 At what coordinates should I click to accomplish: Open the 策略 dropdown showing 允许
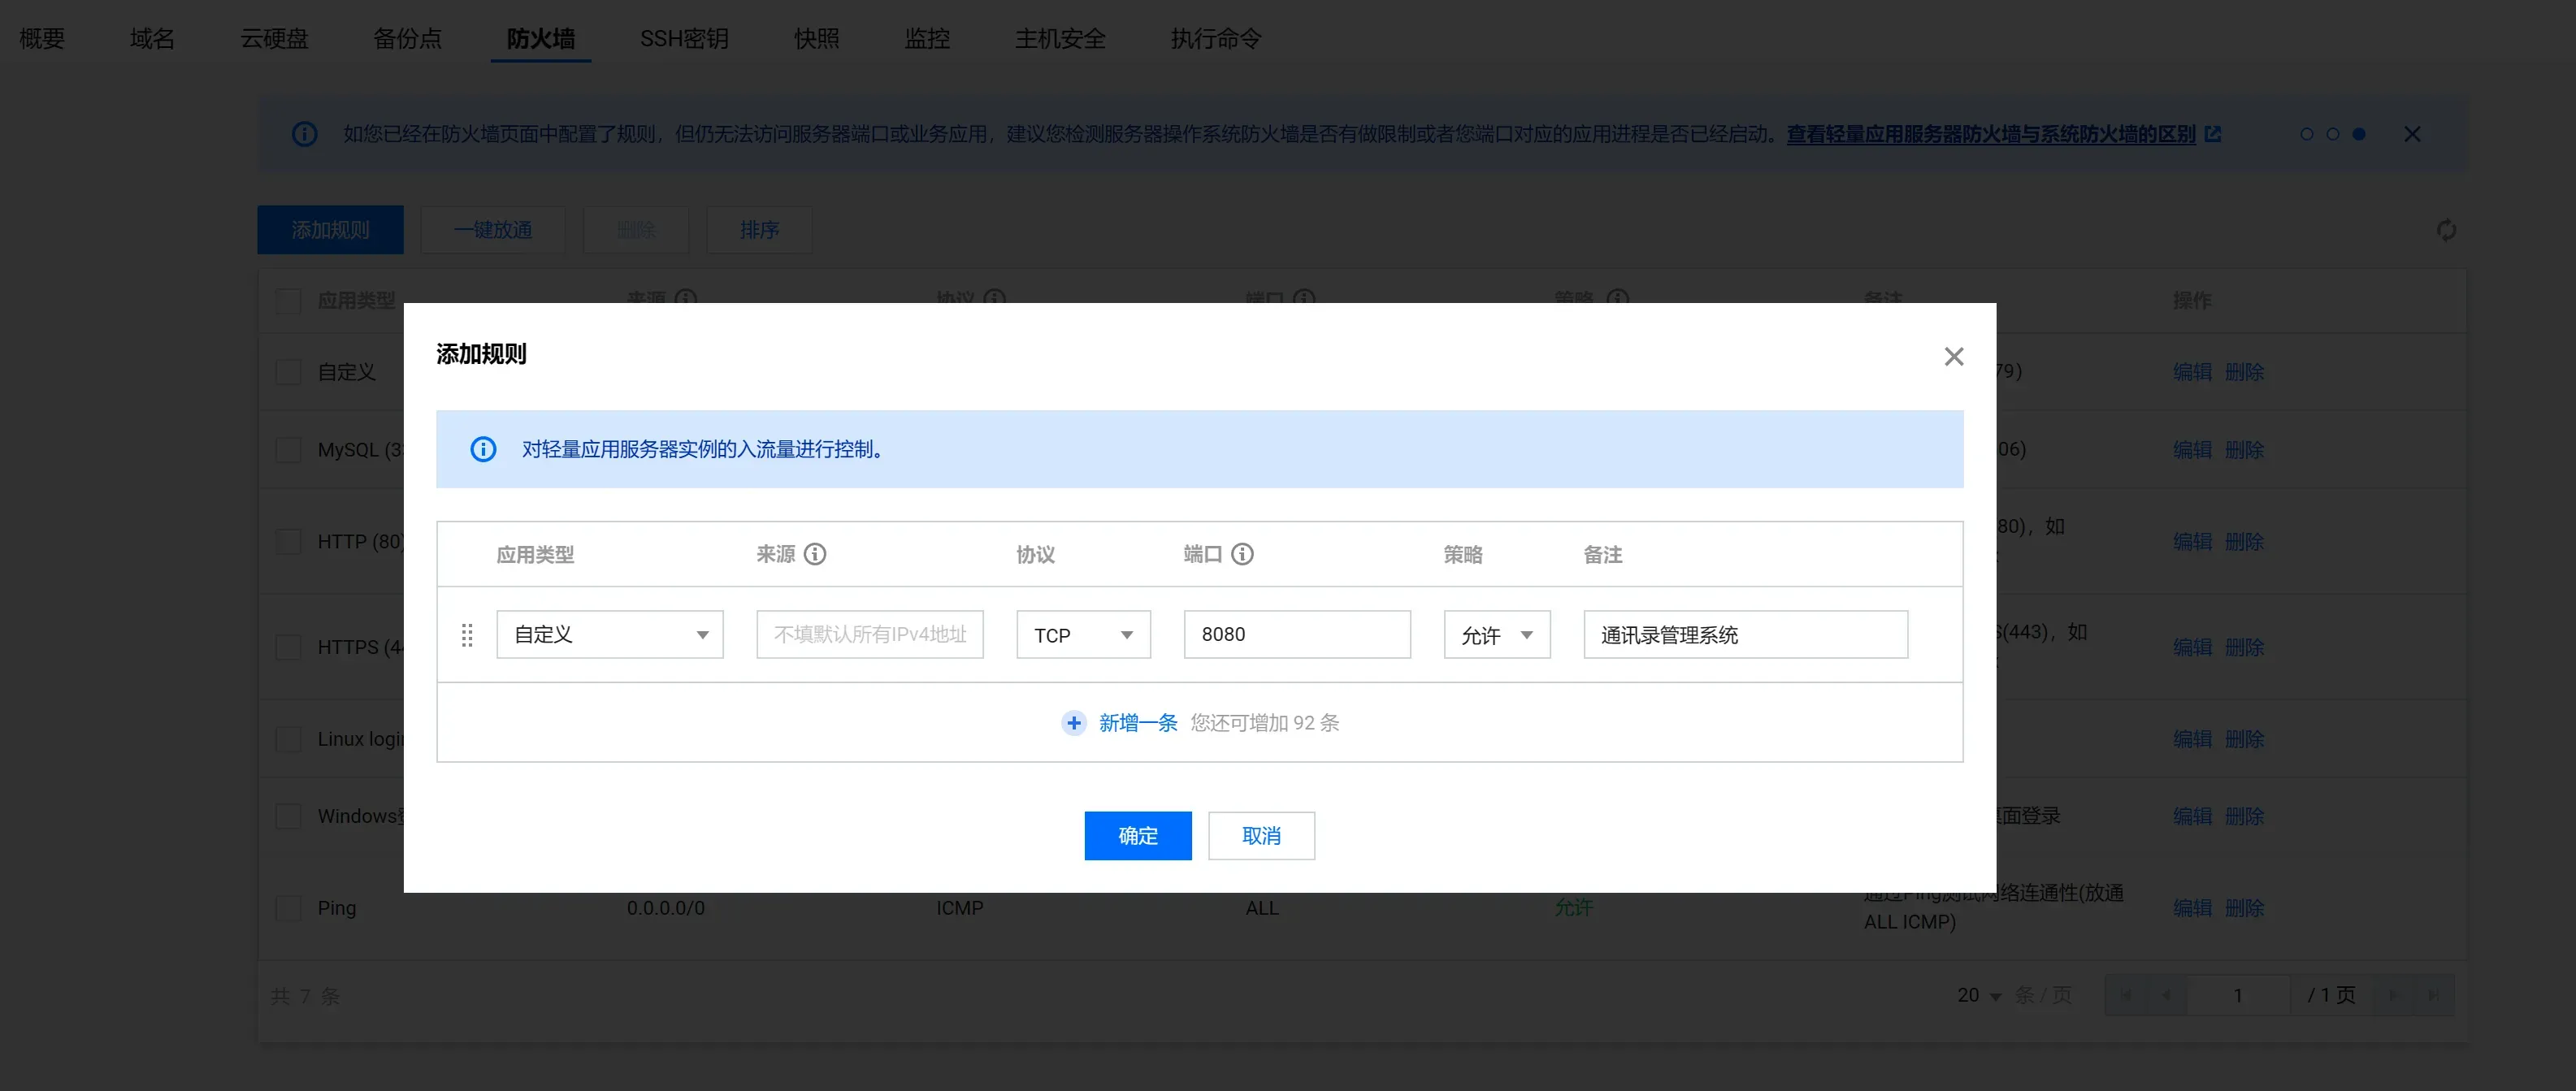point(1497,635)
